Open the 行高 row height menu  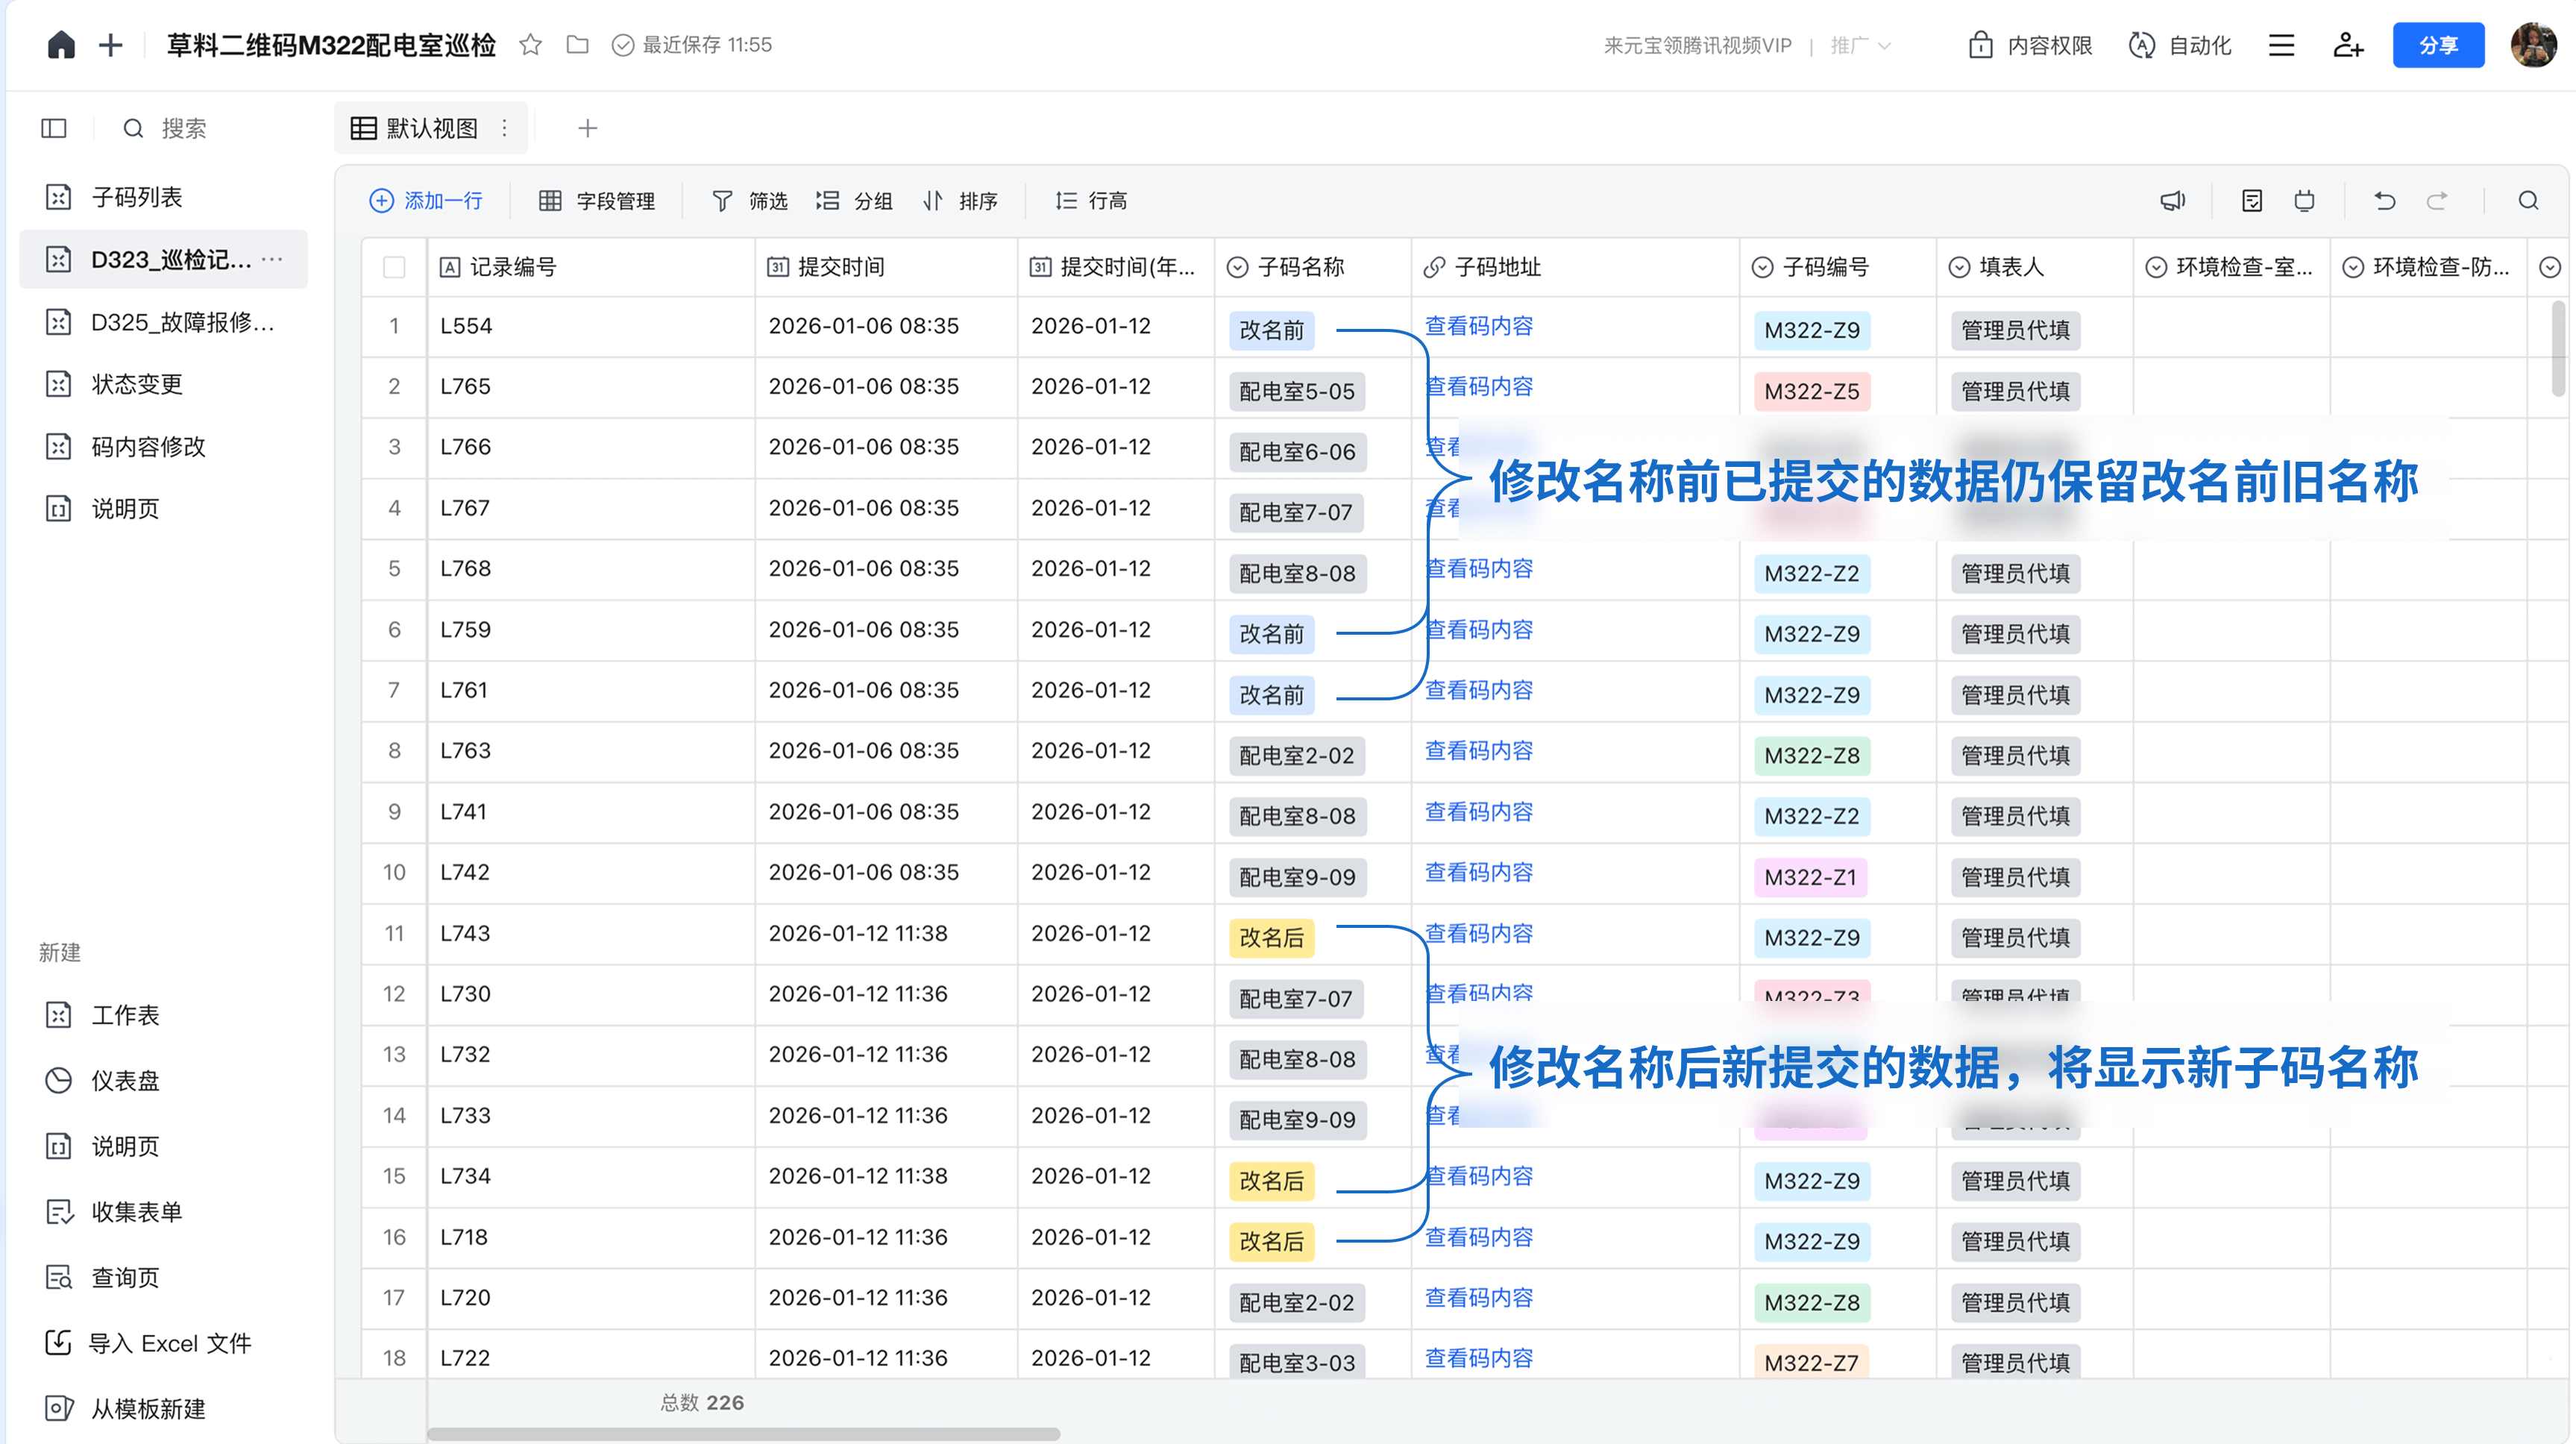coord(1091,201)
